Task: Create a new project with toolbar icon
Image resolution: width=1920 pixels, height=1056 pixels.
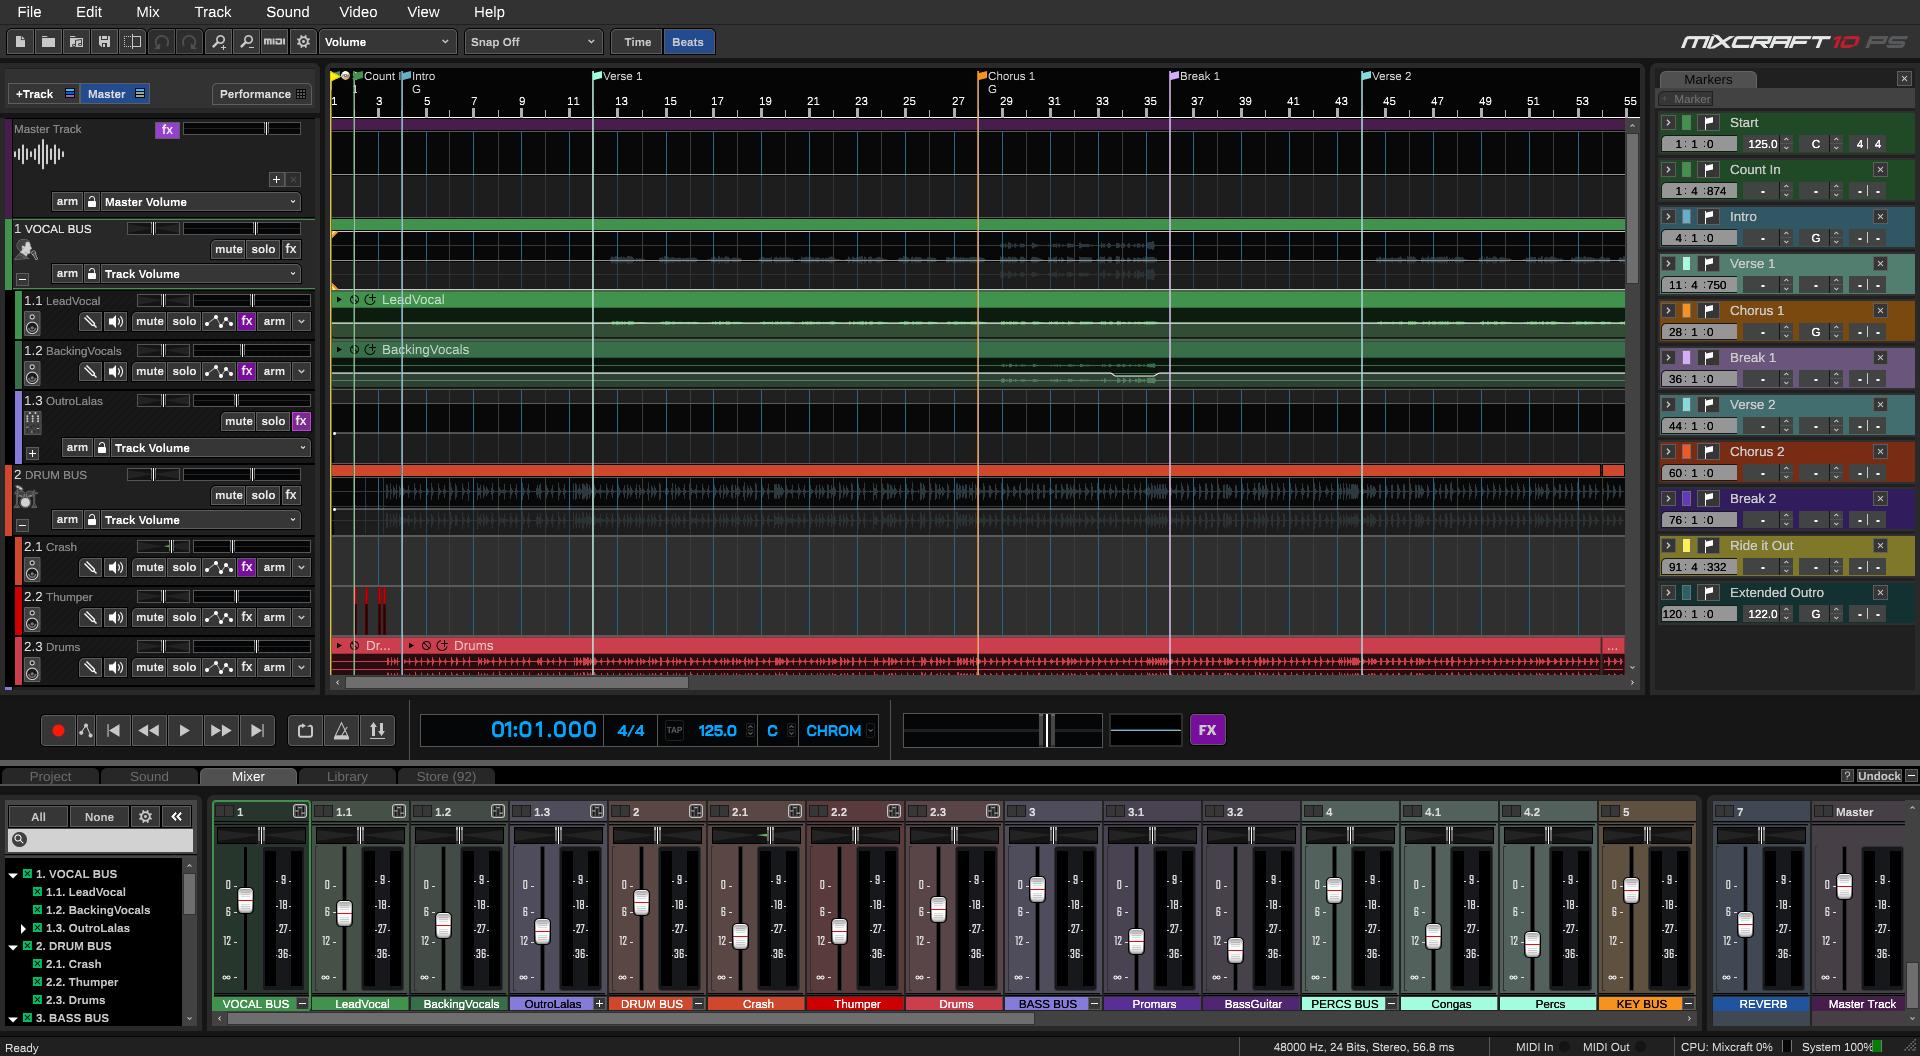Action: [20, 42]
